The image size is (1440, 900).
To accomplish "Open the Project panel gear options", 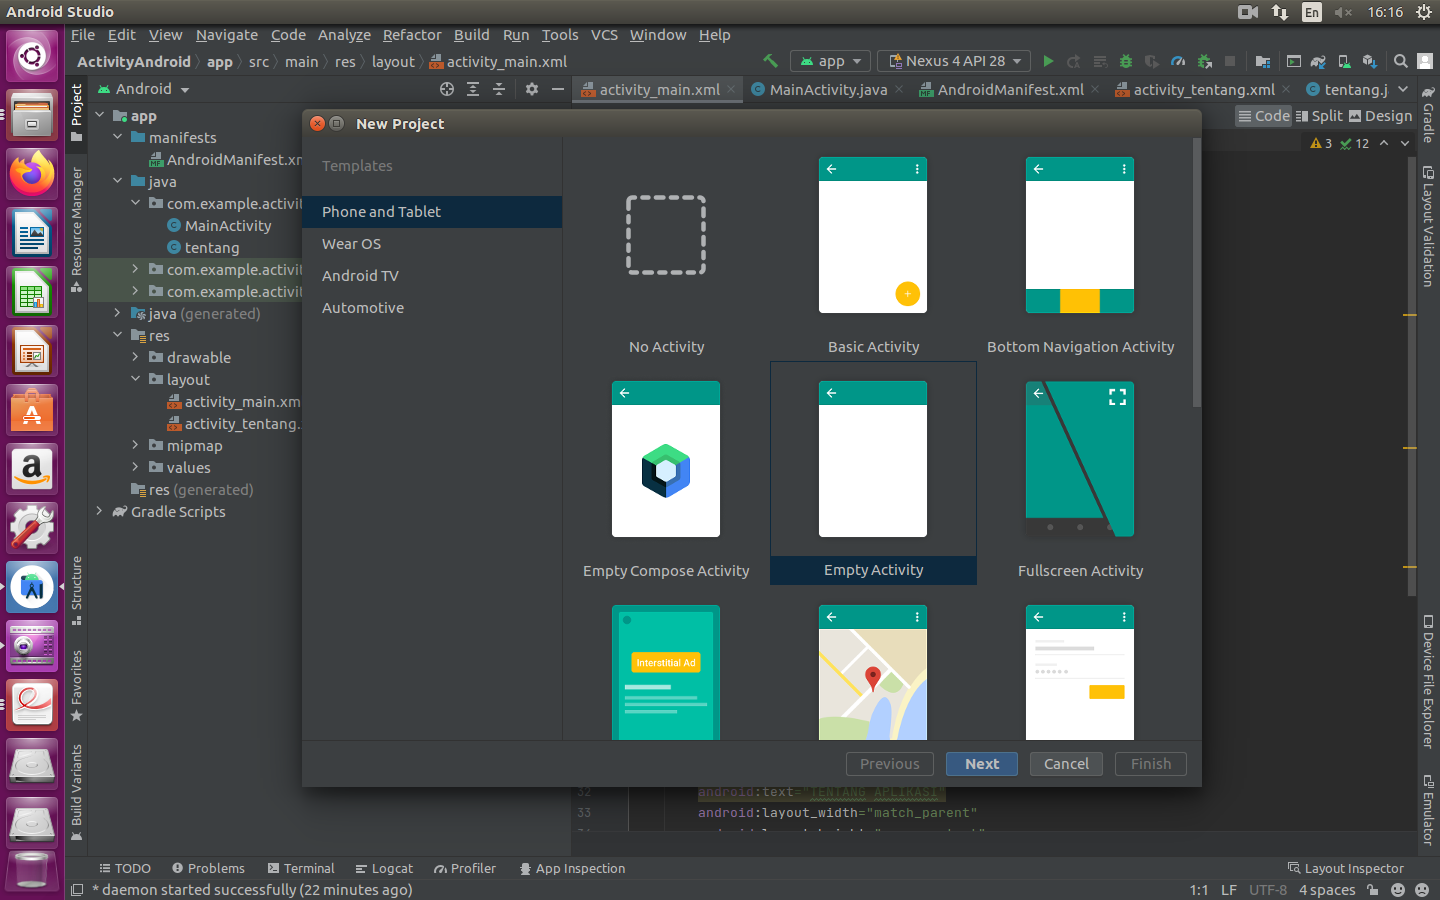I will coord(532,89).
